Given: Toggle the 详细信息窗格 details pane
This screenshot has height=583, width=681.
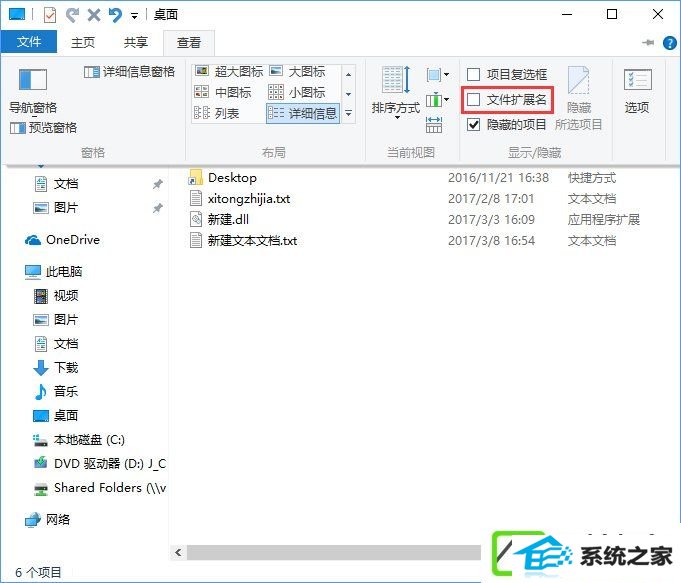Looking at the screenshot, I should tap(129, 72).
